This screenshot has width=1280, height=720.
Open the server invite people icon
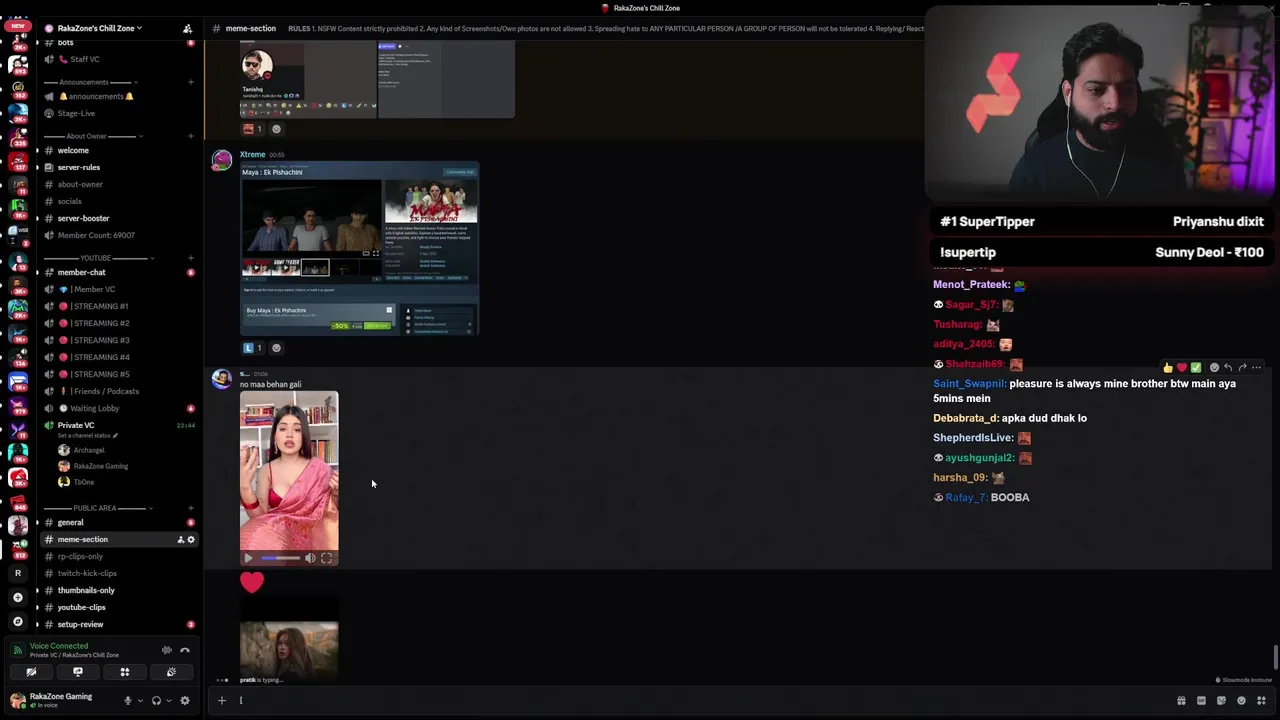pyautogui.click(x=187, y=28)
